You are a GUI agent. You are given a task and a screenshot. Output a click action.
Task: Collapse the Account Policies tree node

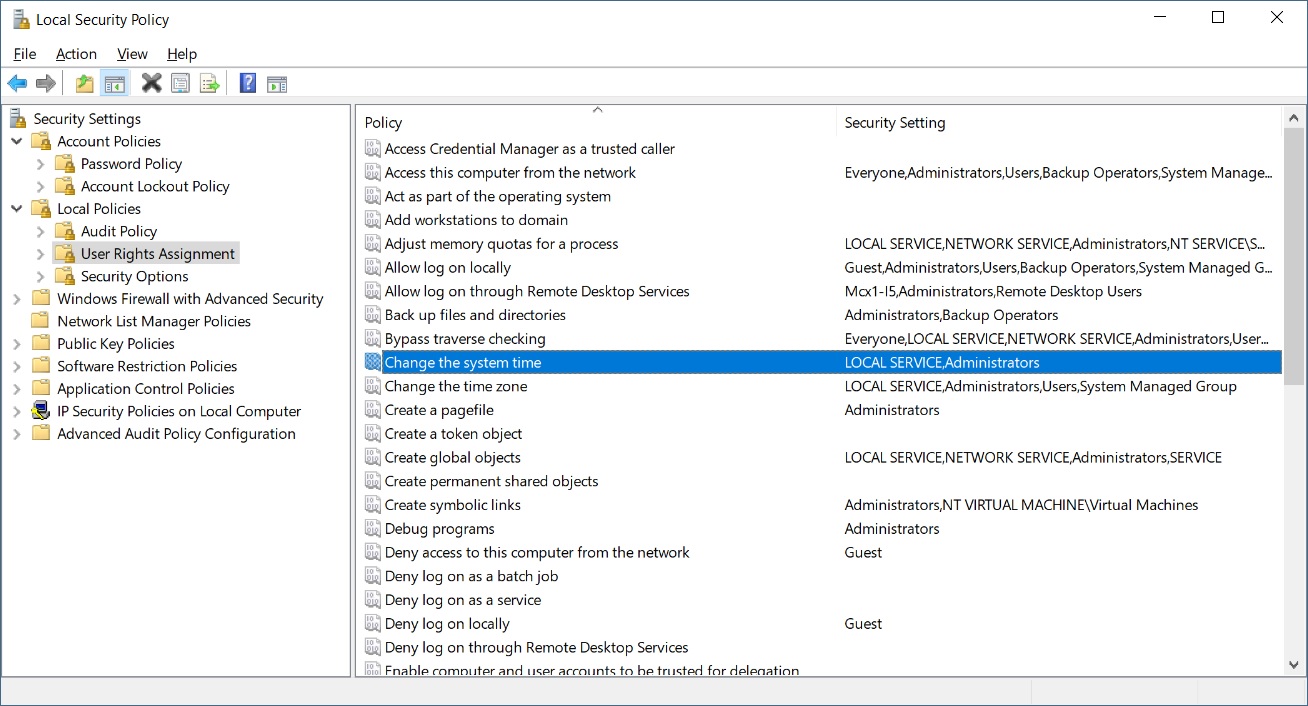[17, 141]
